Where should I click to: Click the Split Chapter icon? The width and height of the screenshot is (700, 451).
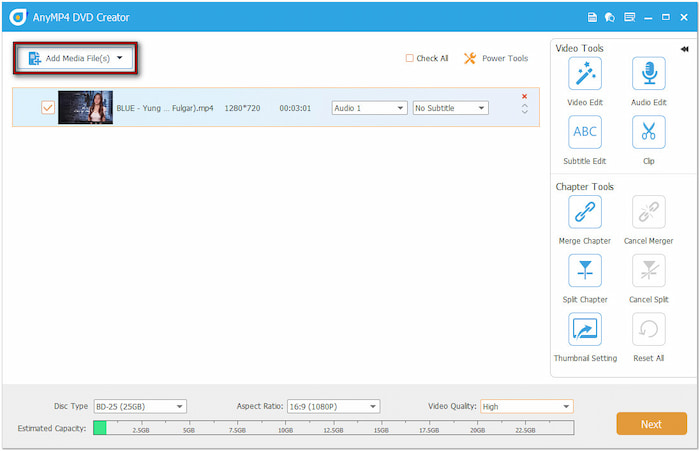pos(584,271)
